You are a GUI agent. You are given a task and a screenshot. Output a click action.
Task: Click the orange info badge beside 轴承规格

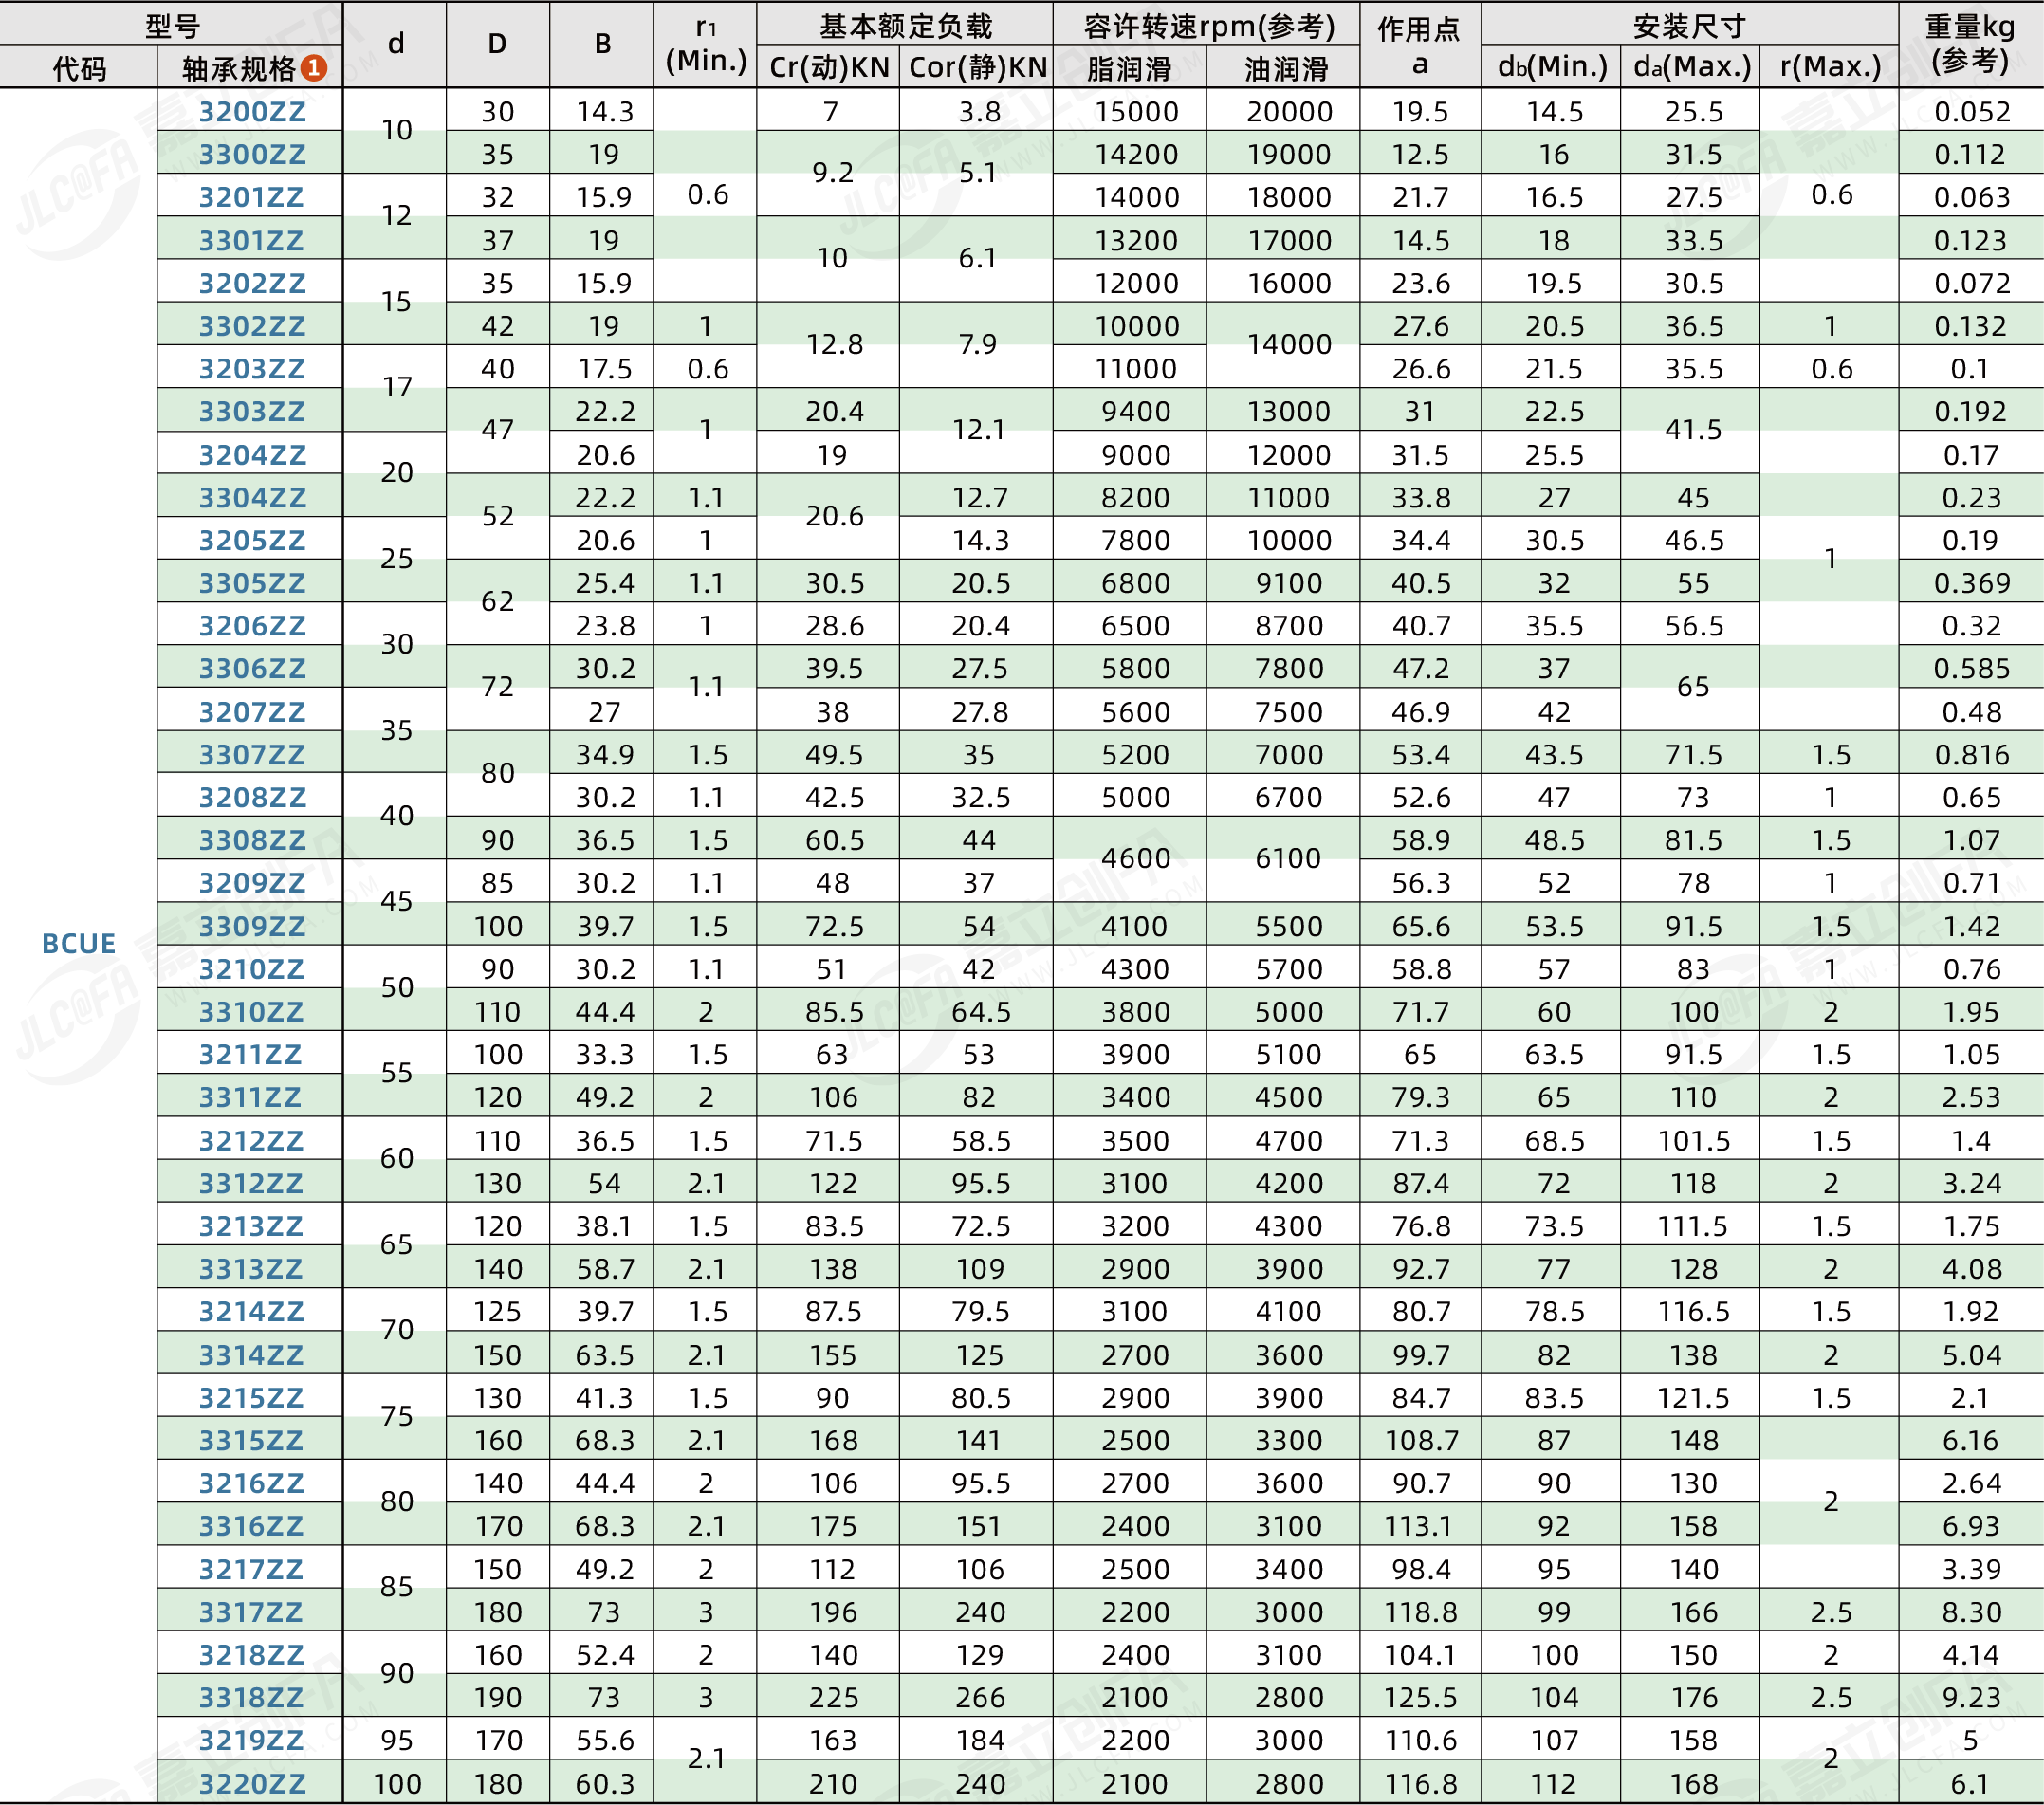(x=313, y=68)
